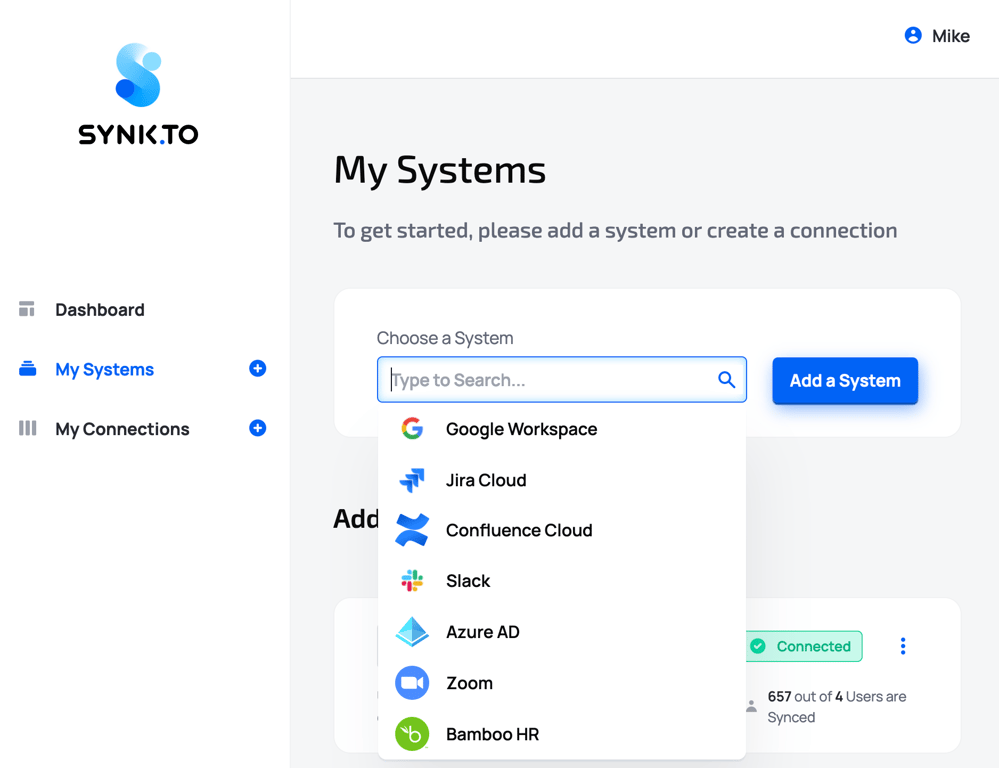Pick Zoom from system list
The image size is (999, 768).
point(561,683)
